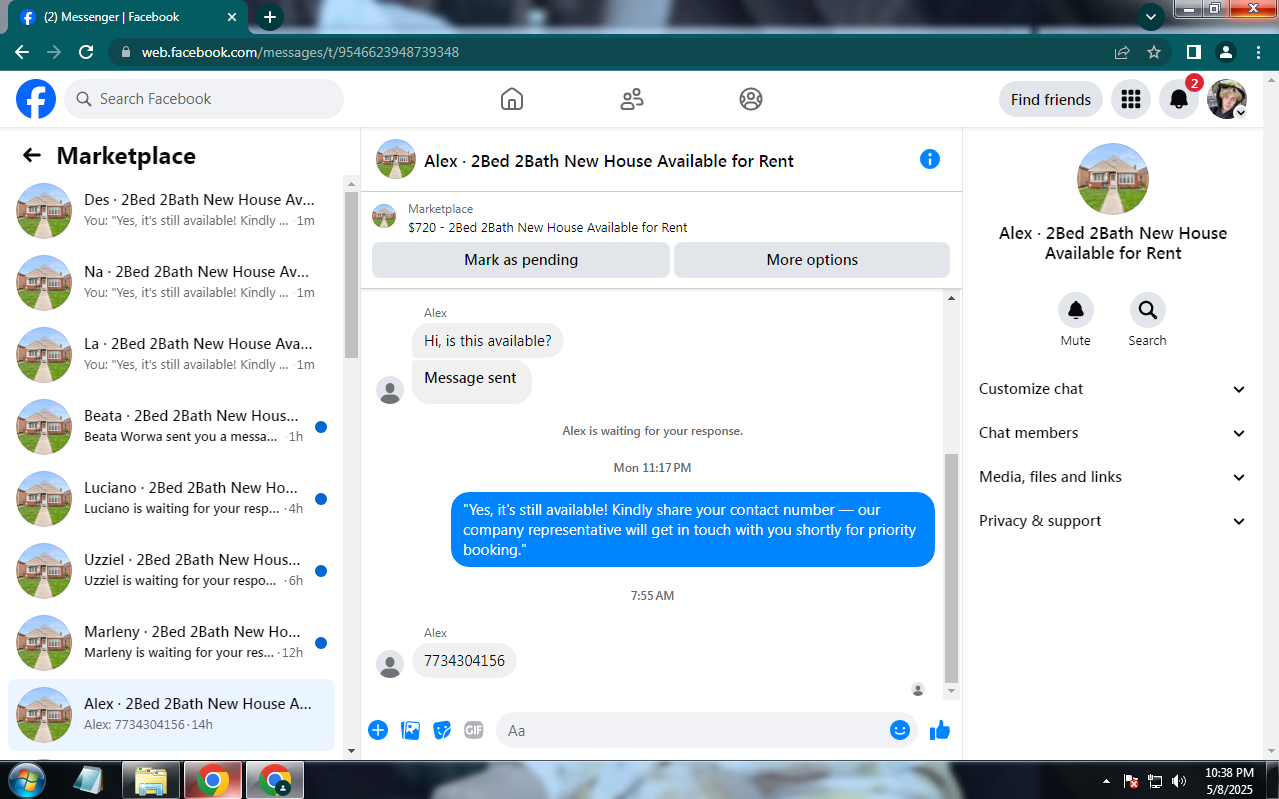Expand Privacy & support section
1279x799 pixels.
pyautogui.click(x=1113, y=521)
